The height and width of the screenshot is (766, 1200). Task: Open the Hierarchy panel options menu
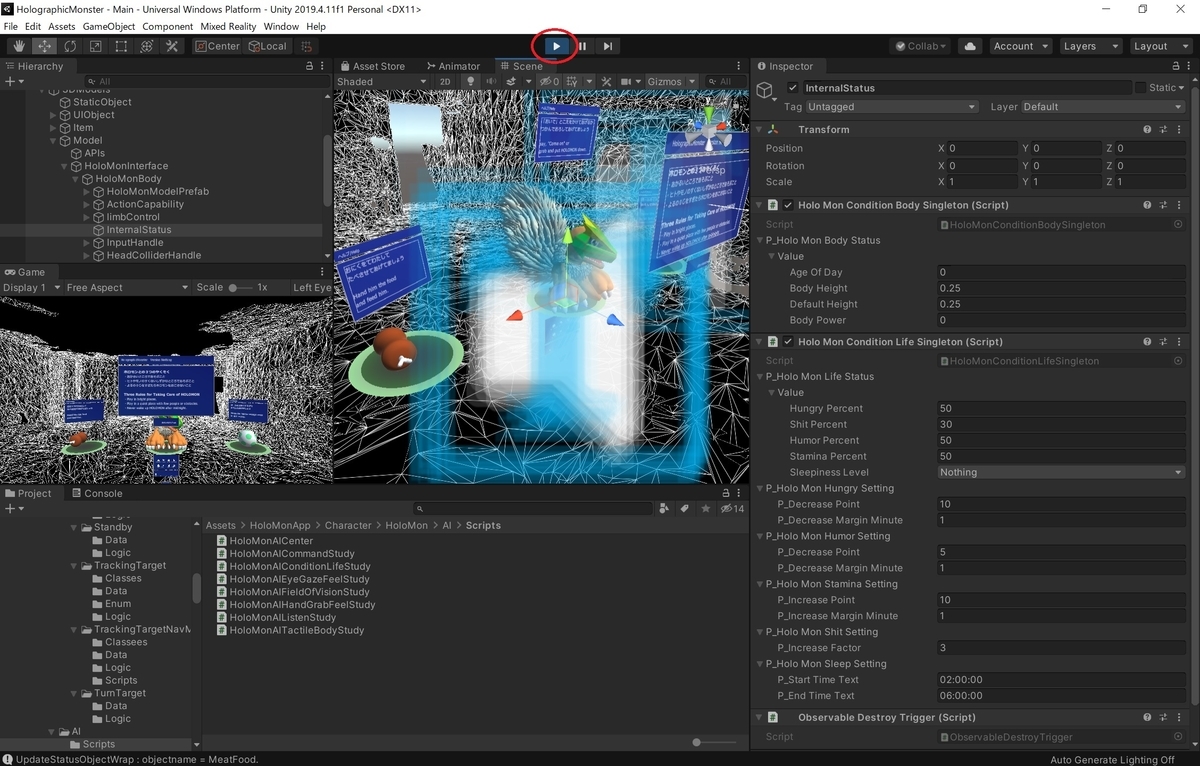tap(324, 66)
